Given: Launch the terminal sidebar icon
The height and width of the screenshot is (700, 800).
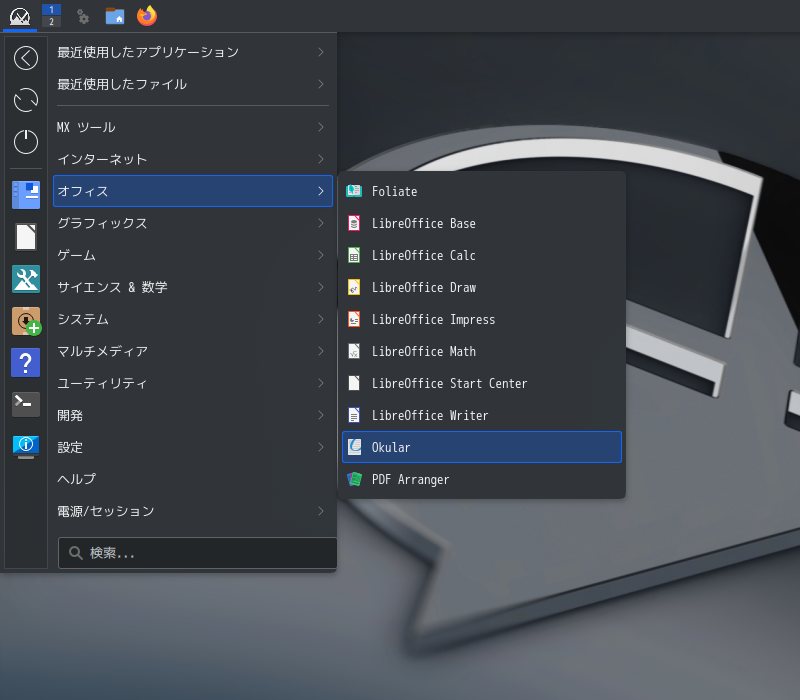Looking at the screenshot, I should (26, 405).
